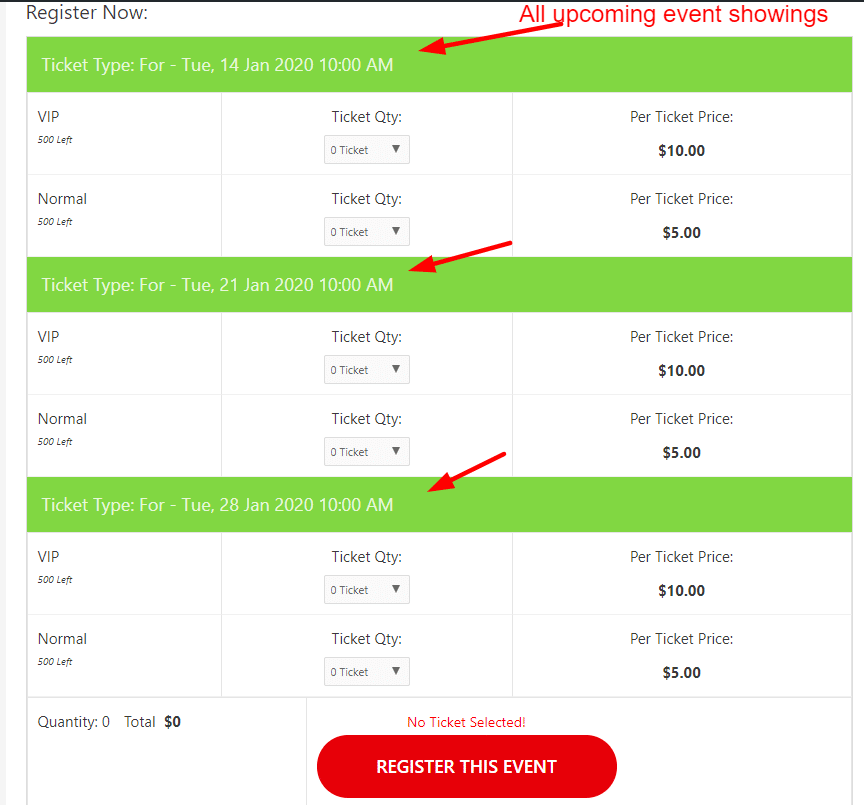The width and height of the screenshot is (864, 805).
Task: Click the Normal label under 28 Jan showing
Action: [62, 639]
